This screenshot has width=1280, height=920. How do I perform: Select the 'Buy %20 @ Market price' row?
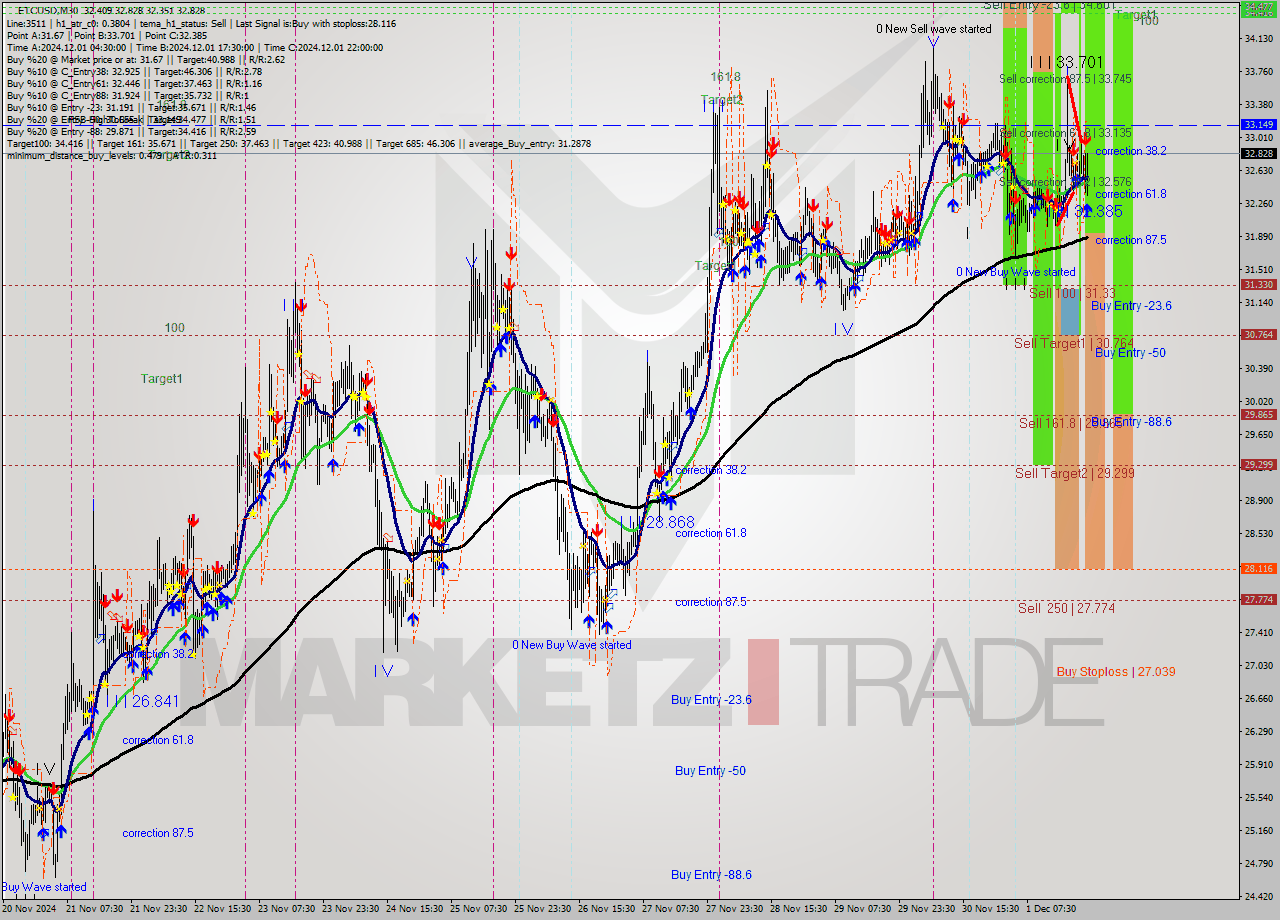(x=146, y=59)
